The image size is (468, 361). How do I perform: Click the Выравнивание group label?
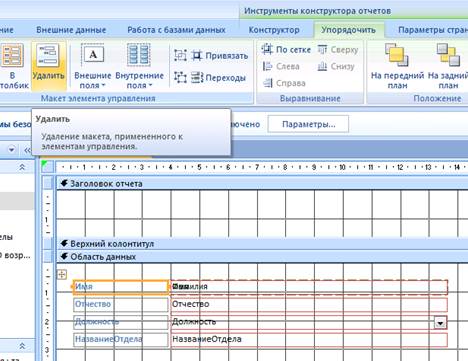tap(310, 98)
